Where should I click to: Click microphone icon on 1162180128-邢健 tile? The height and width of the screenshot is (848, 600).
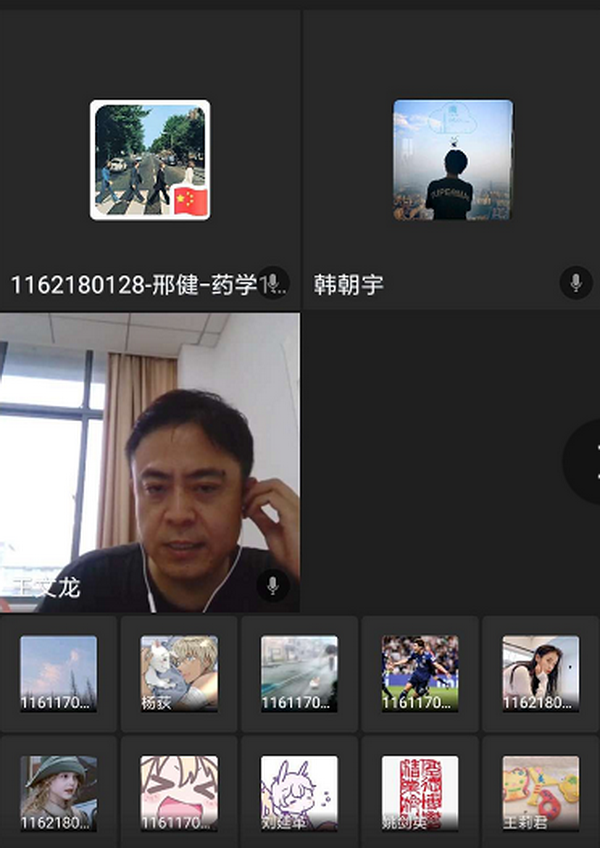[273, 283]
